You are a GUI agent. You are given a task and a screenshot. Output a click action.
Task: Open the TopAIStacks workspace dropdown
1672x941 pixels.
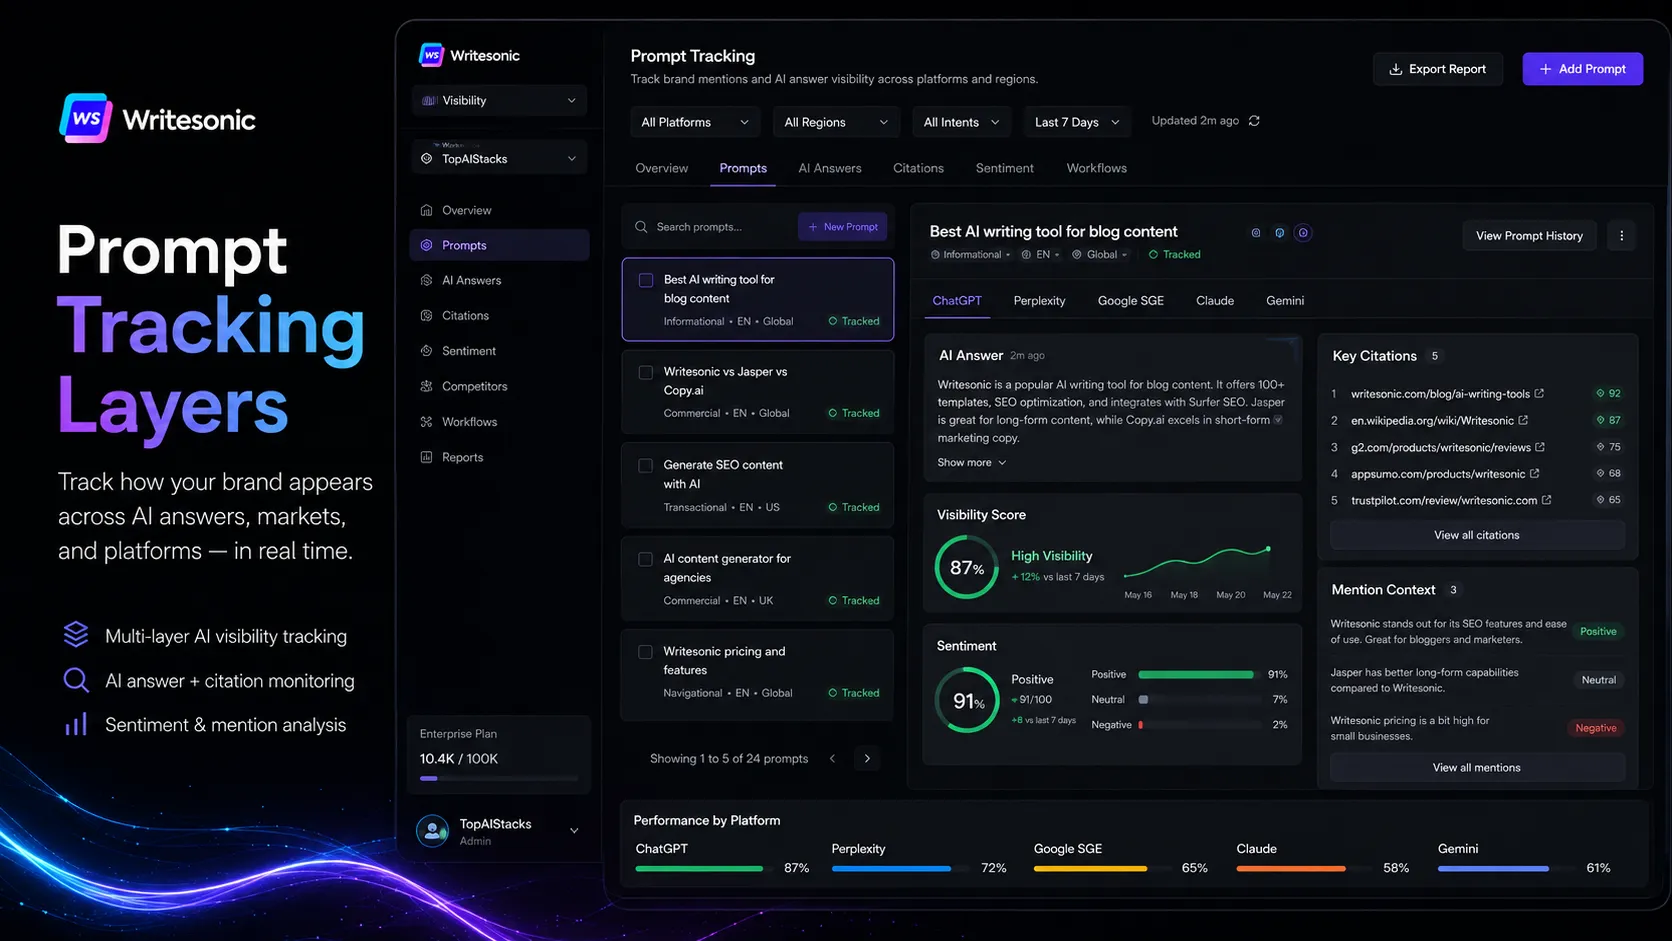499,158
